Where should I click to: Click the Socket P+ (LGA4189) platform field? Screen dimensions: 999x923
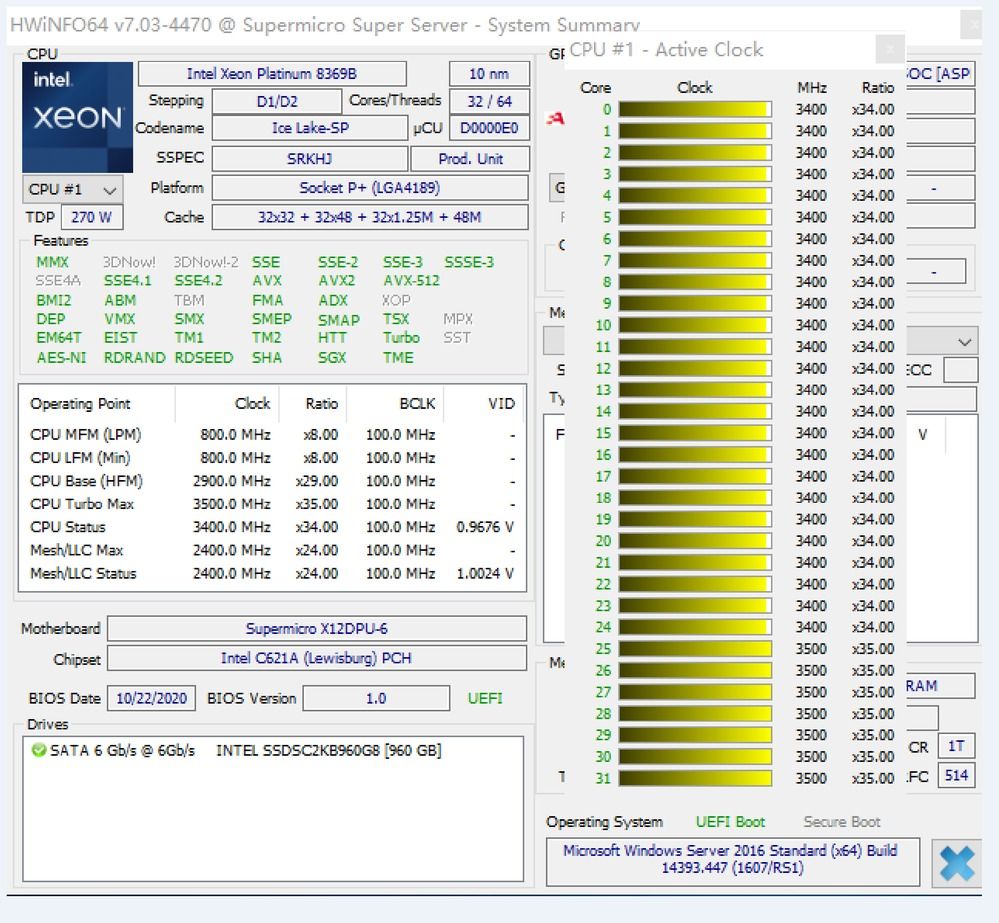pos(370,188)
